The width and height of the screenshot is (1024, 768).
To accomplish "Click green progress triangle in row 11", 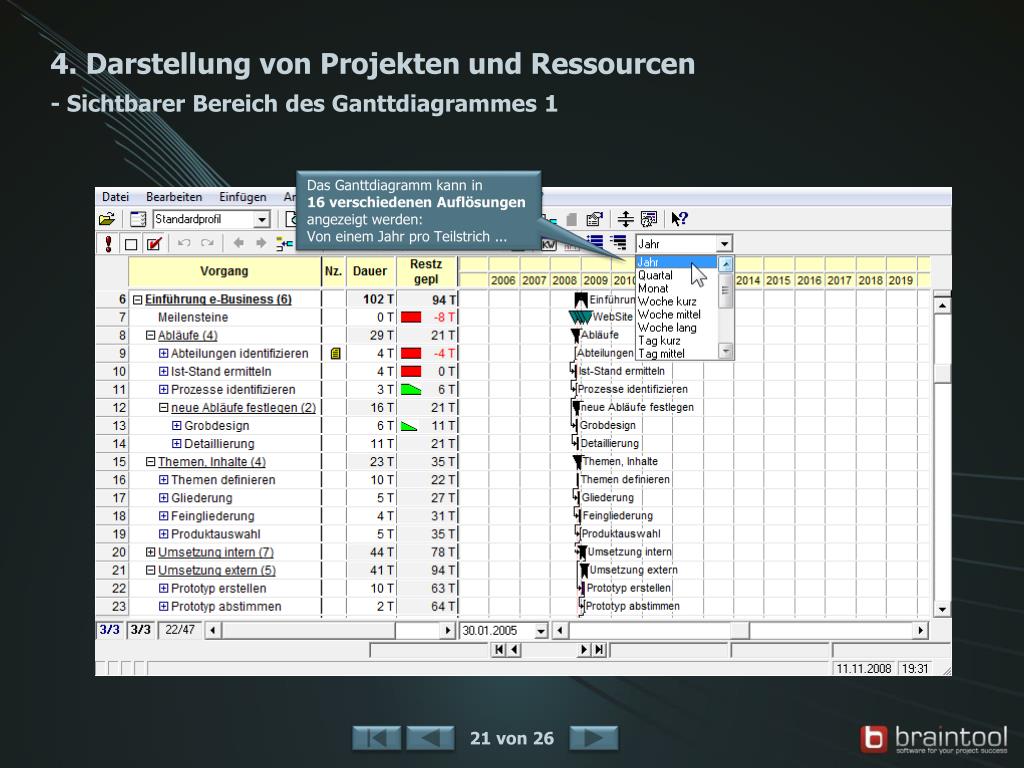I will (x=410, y=390).
